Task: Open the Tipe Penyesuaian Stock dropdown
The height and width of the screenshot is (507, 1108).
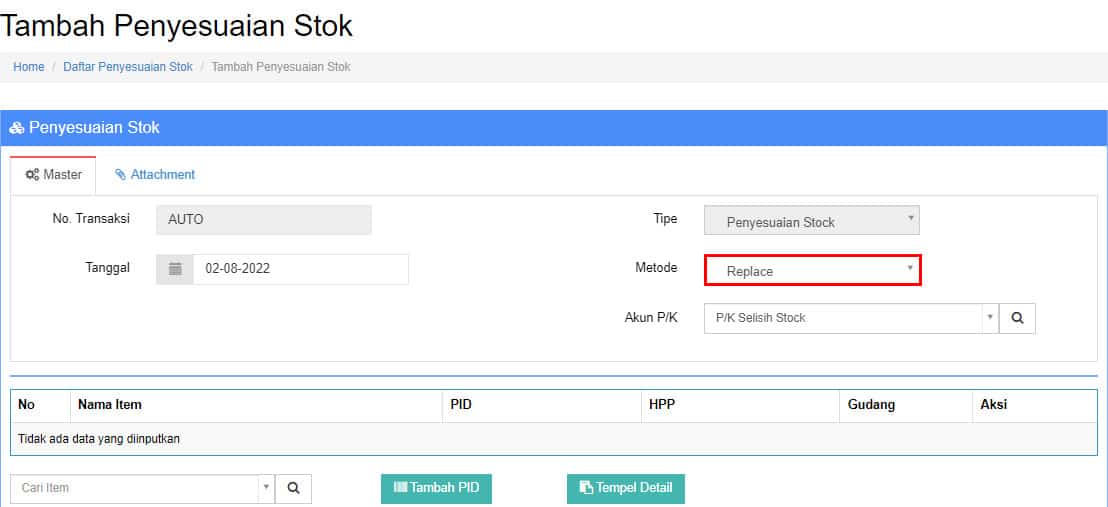Action: click(x=812, y=222)
